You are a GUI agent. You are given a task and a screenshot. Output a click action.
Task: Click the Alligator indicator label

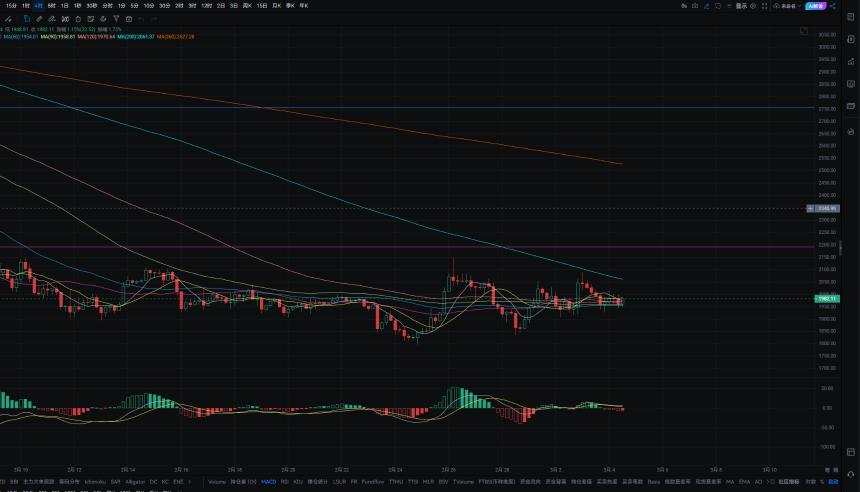click(x=135, y=482)
